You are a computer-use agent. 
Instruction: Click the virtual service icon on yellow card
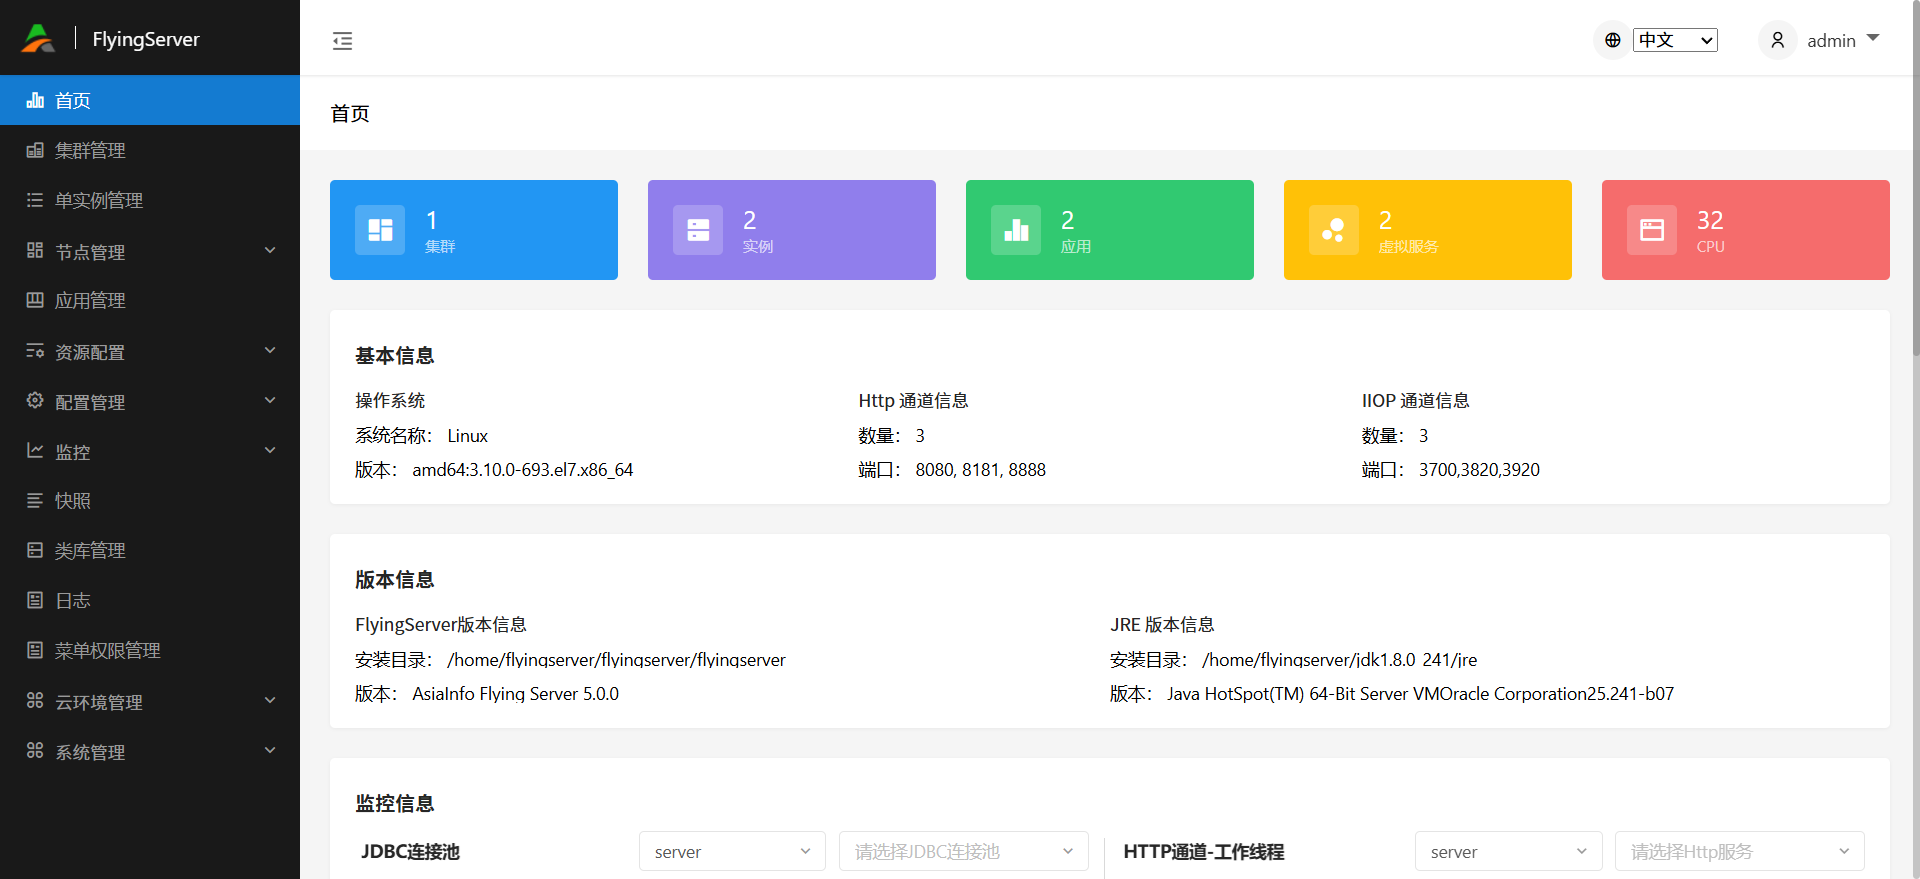point(1334,230)
